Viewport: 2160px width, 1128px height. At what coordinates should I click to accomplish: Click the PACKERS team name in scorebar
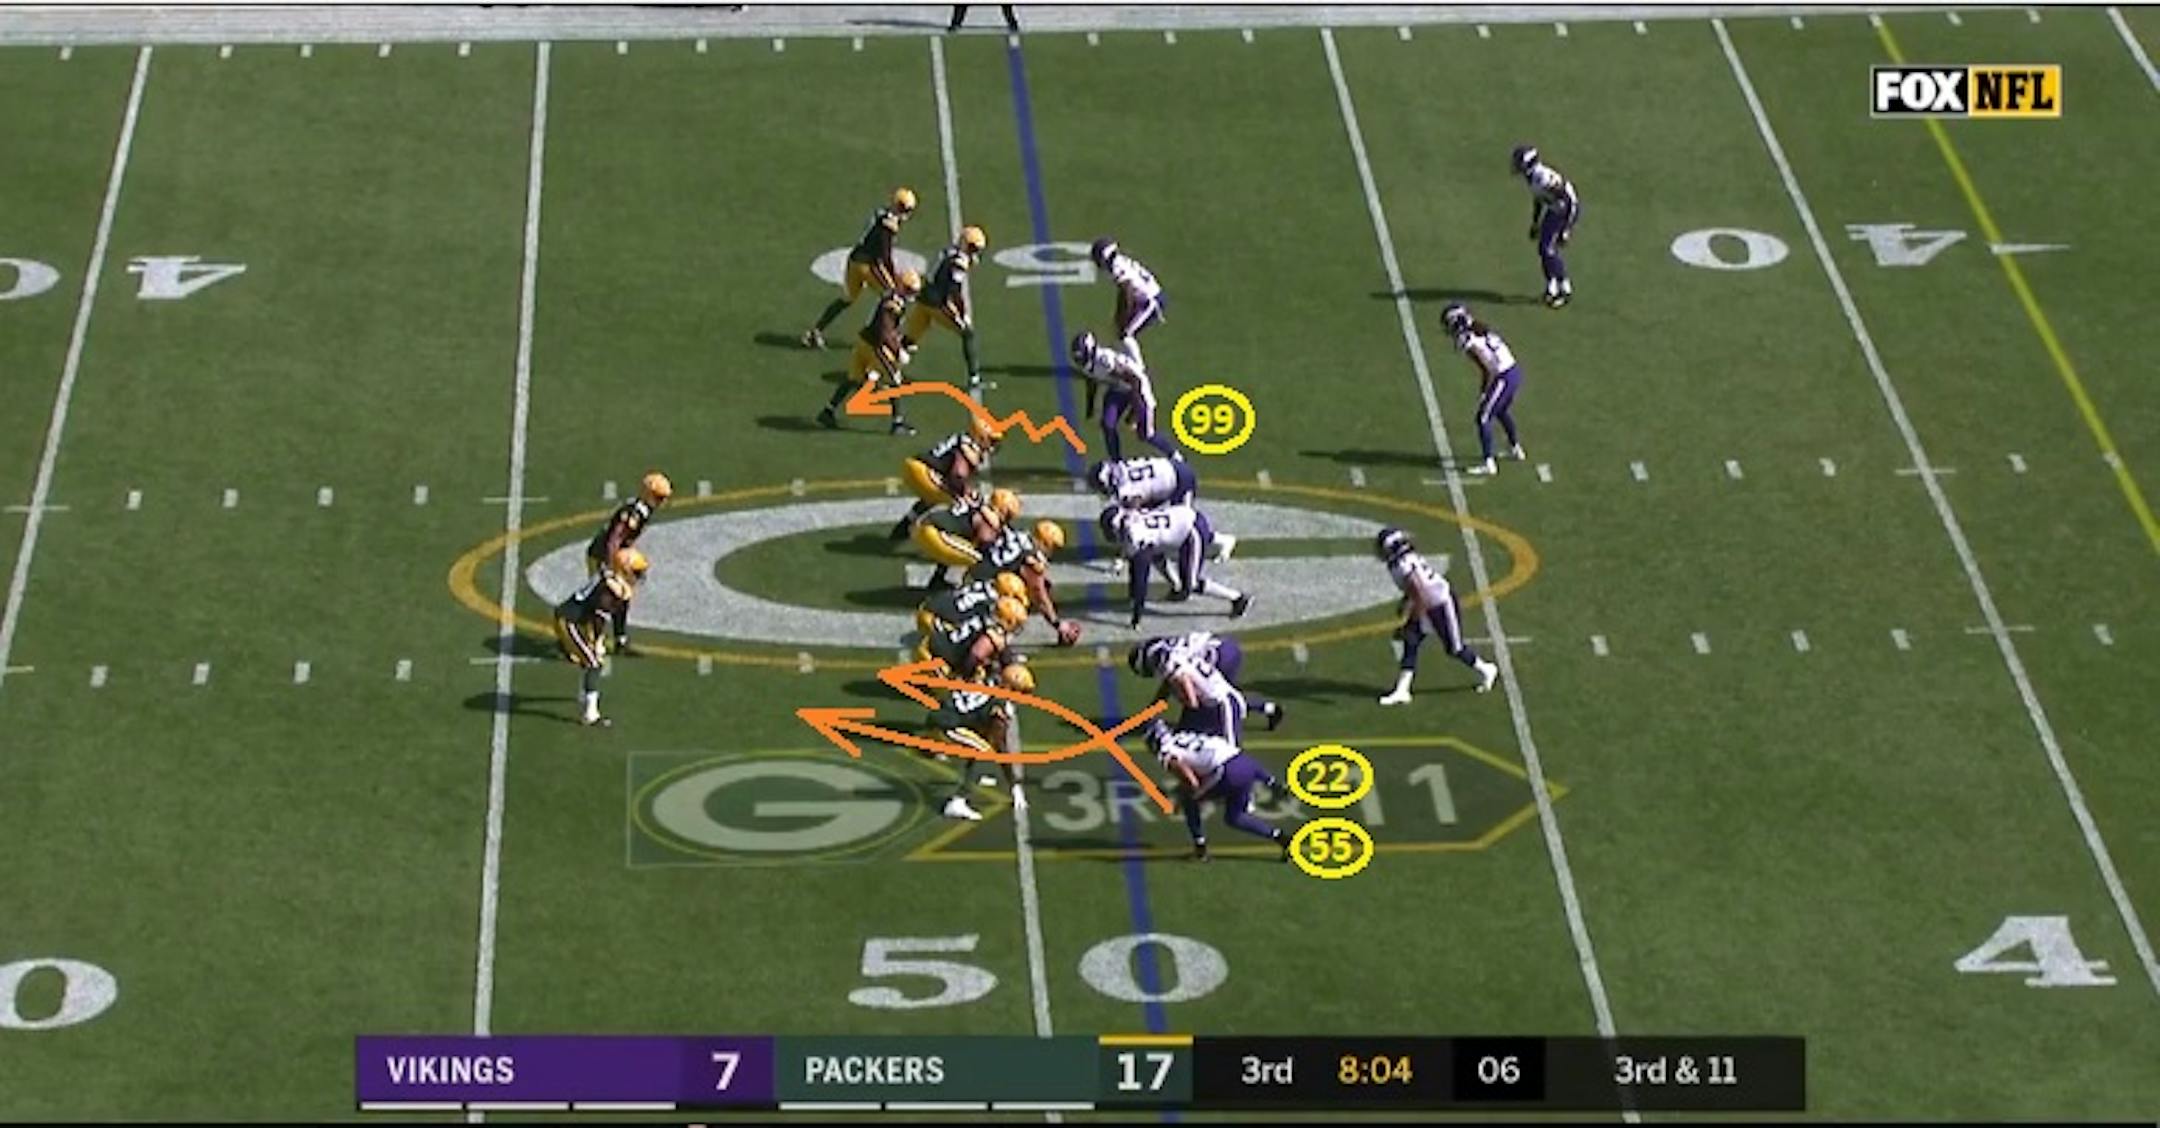click(x=874, y=1070)
